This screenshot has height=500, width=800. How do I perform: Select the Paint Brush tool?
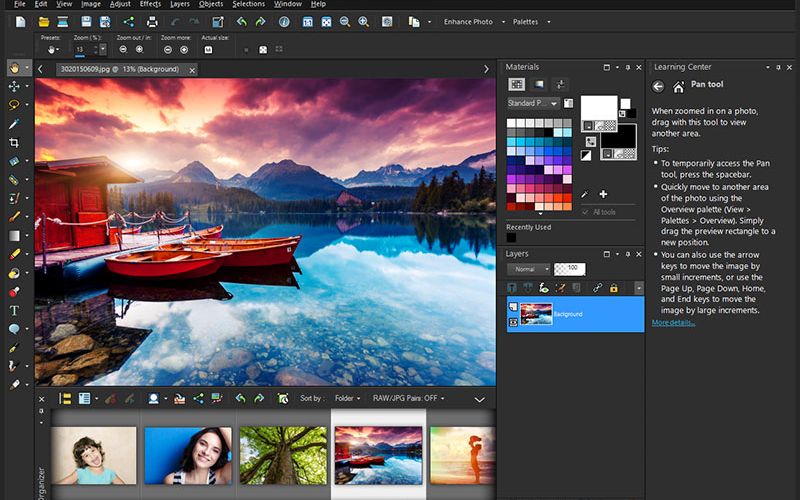pyautogui.click(x=14, y=217)
